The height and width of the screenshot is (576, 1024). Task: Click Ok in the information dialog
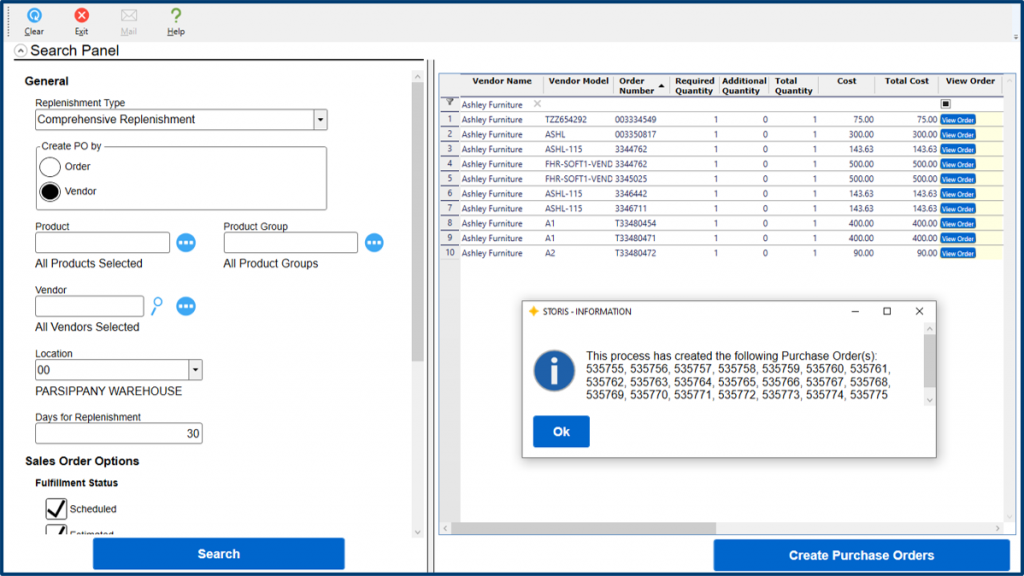point(561,432)
